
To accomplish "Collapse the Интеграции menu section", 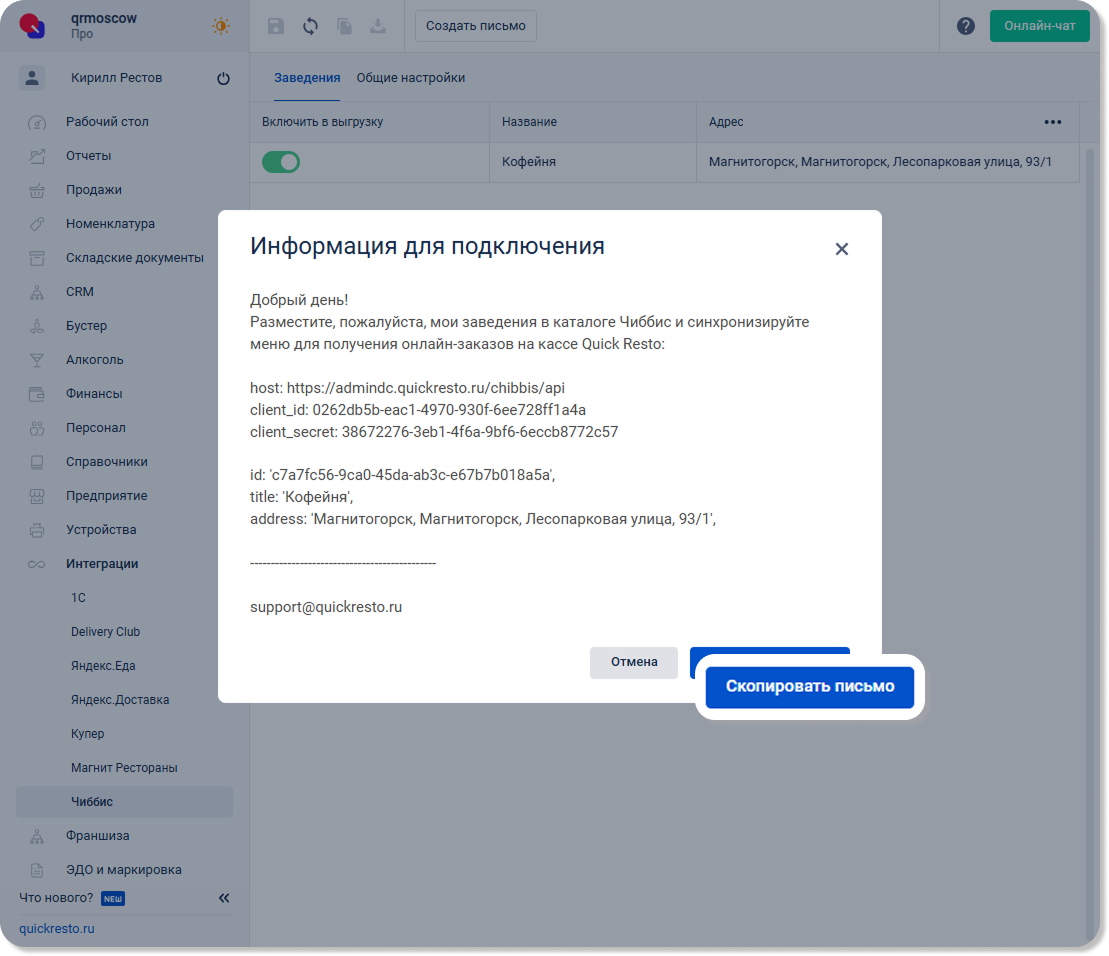I will pos(102,564).
